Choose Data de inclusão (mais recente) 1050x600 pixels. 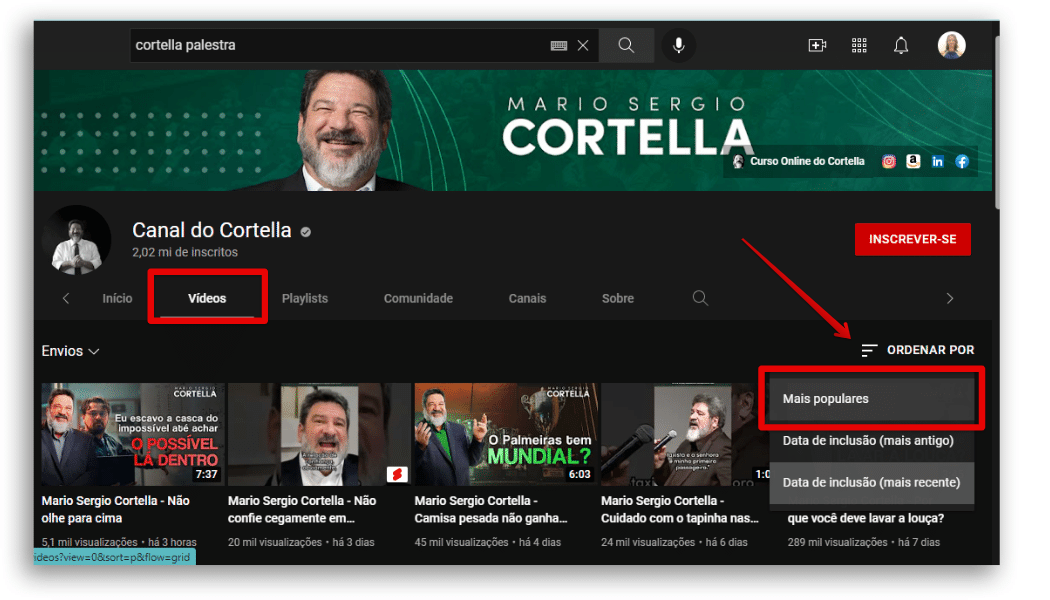[x=871, y=482]
